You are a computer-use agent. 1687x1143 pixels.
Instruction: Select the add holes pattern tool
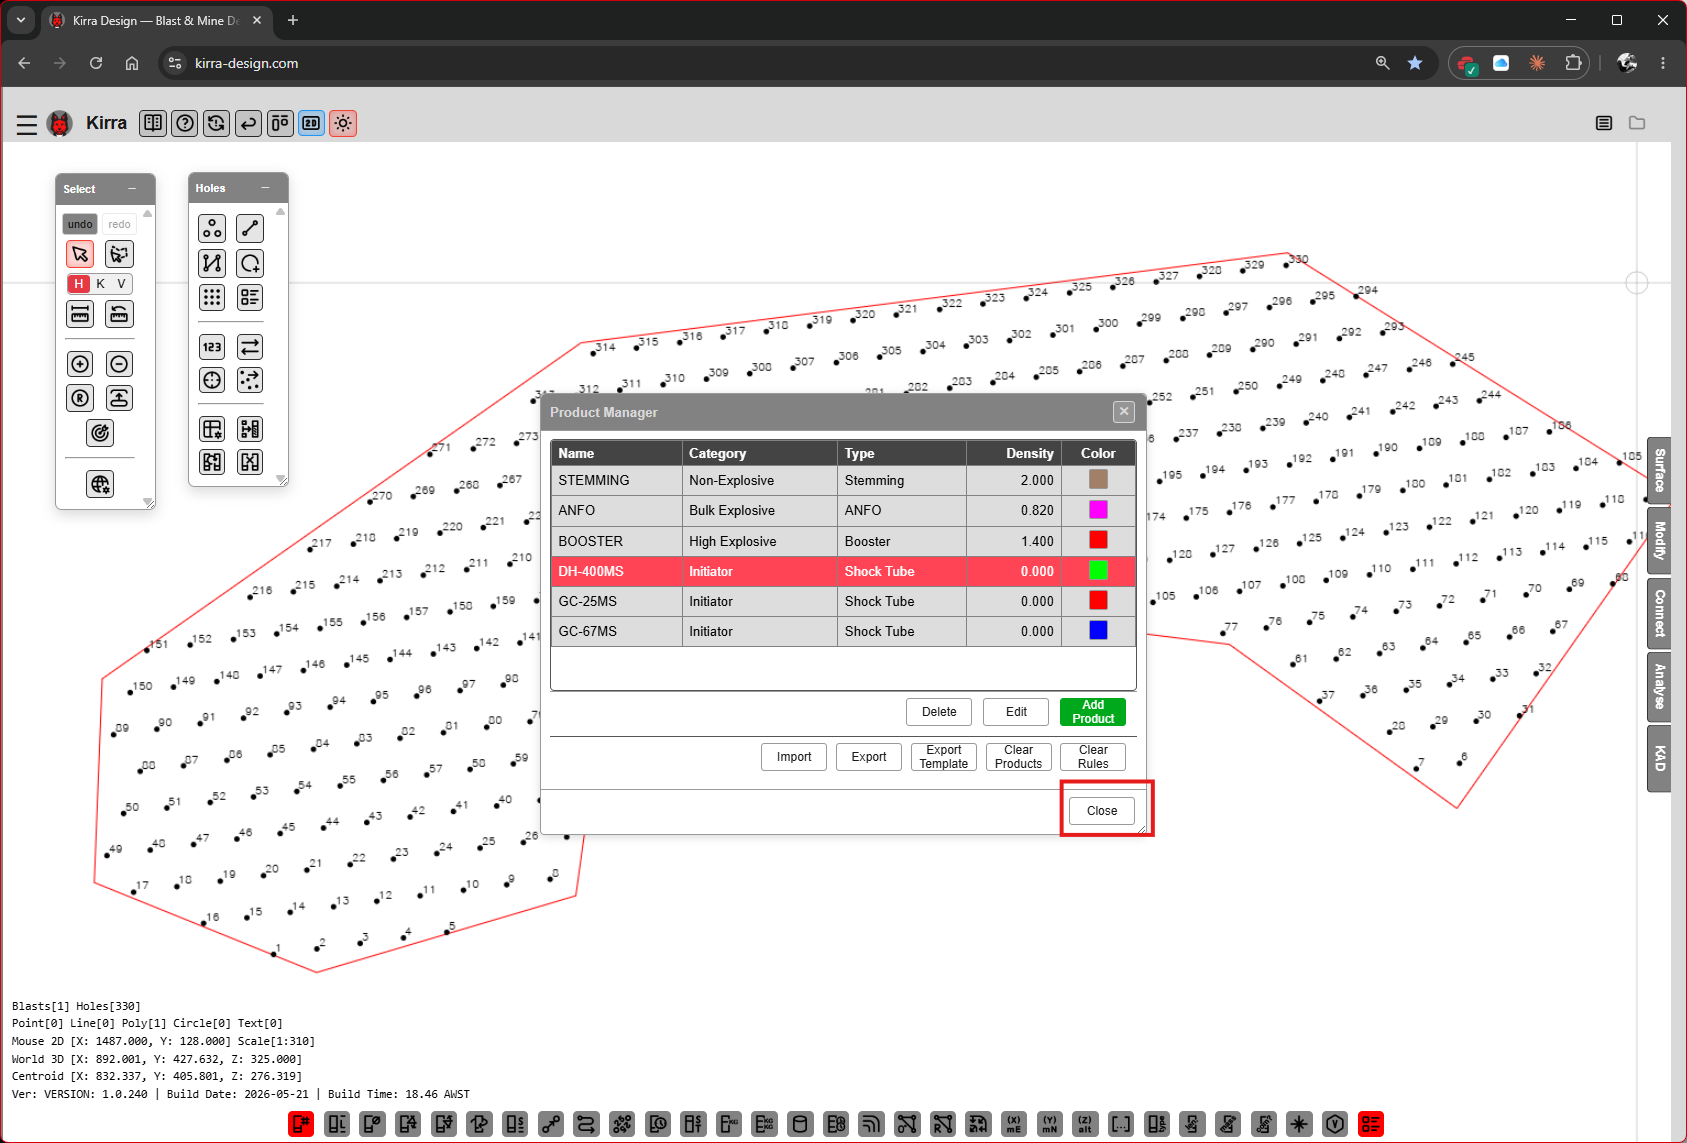coord(212,229)
